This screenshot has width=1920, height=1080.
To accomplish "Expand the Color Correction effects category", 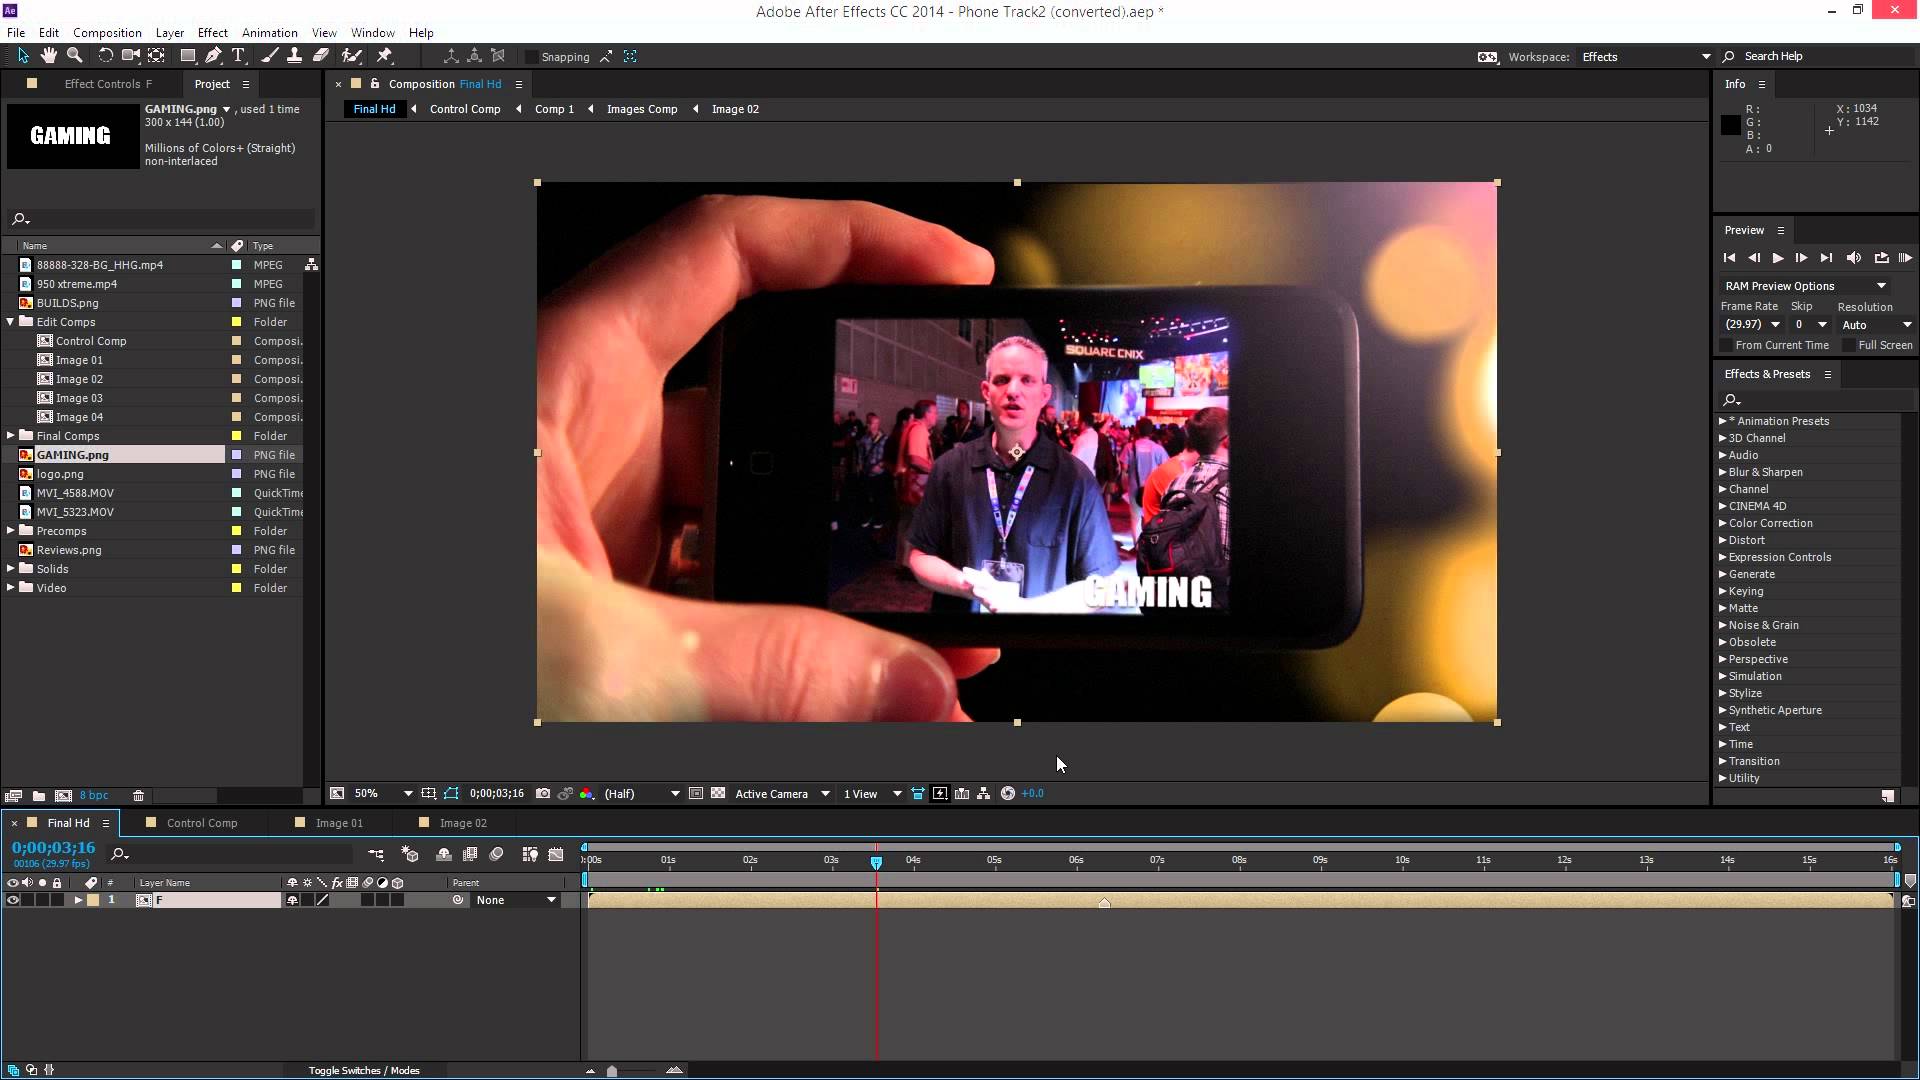I will (x=1724, y=523).
